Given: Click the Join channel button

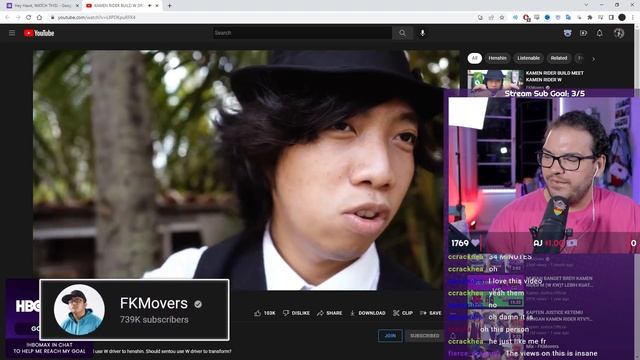Looking at the screenshot, I should [390, 336].
